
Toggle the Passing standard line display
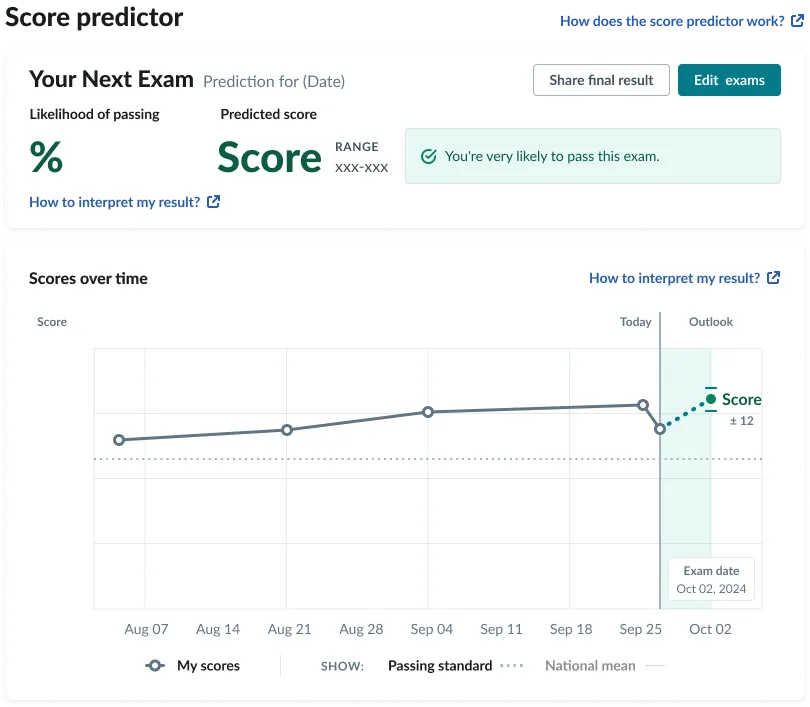point(455,666)
